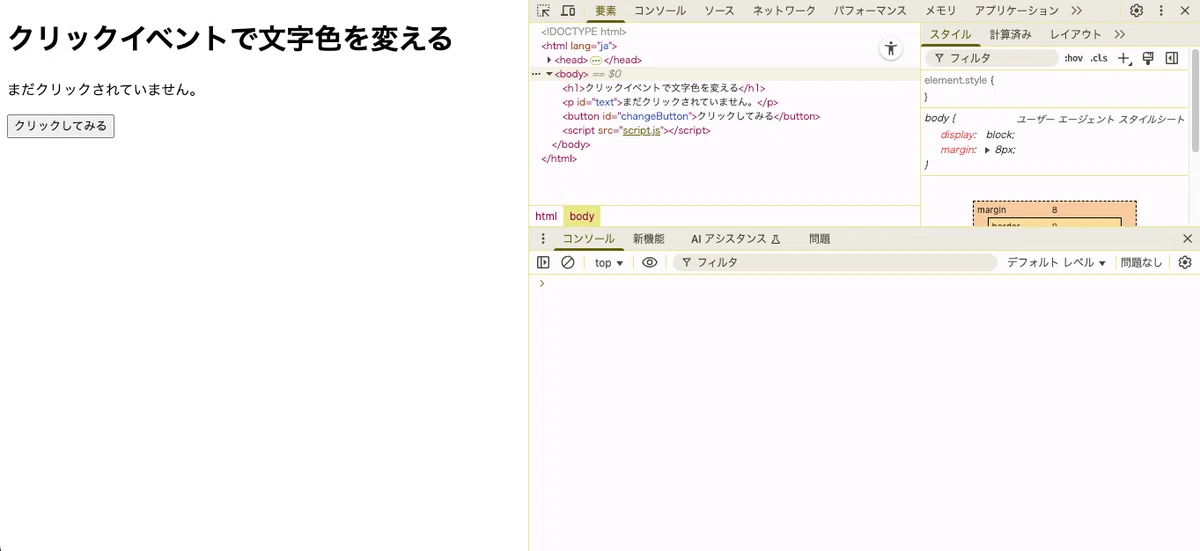Expand the head element node
The width and height of the screenshot is (1200, 551).
[x=549, y=60]
